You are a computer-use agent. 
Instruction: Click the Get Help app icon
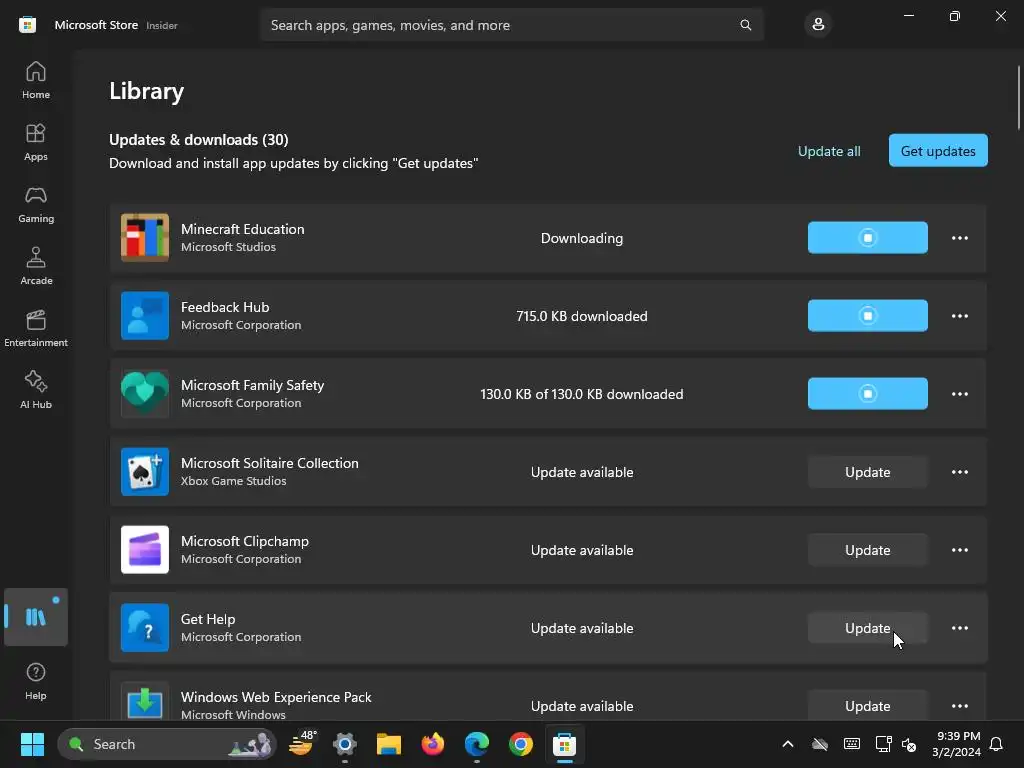tap(145, 628)
